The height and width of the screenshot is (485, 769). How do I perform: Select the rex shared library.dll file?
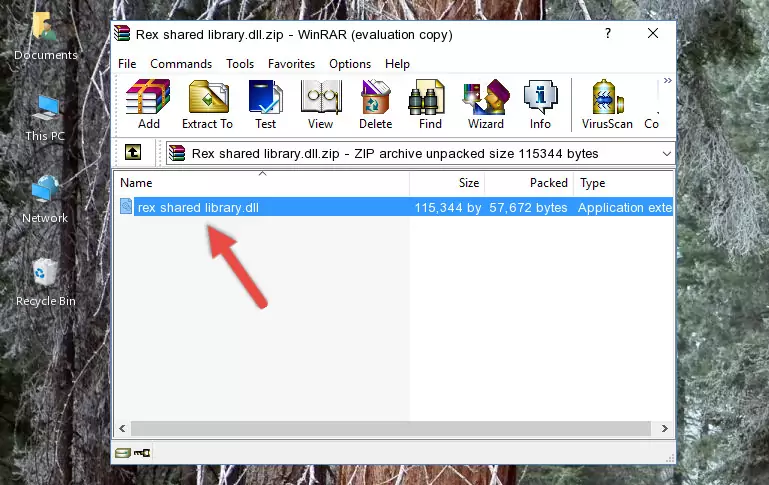pos(198,207)
